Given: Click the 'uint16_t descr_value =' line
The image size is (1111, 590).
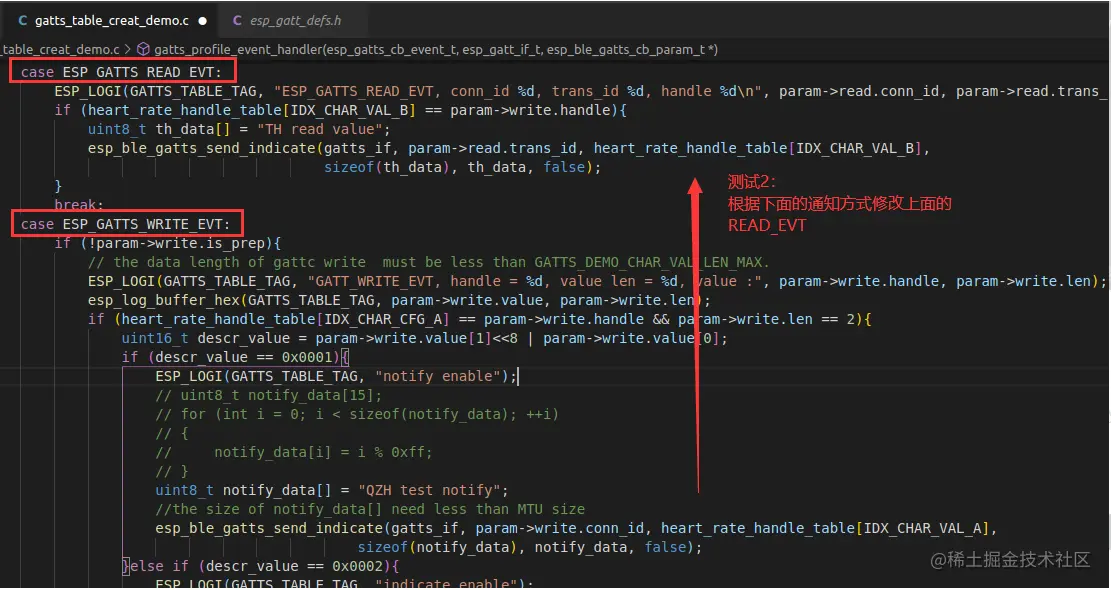Looking at the screenshot, I should click(x=425, y=338).
